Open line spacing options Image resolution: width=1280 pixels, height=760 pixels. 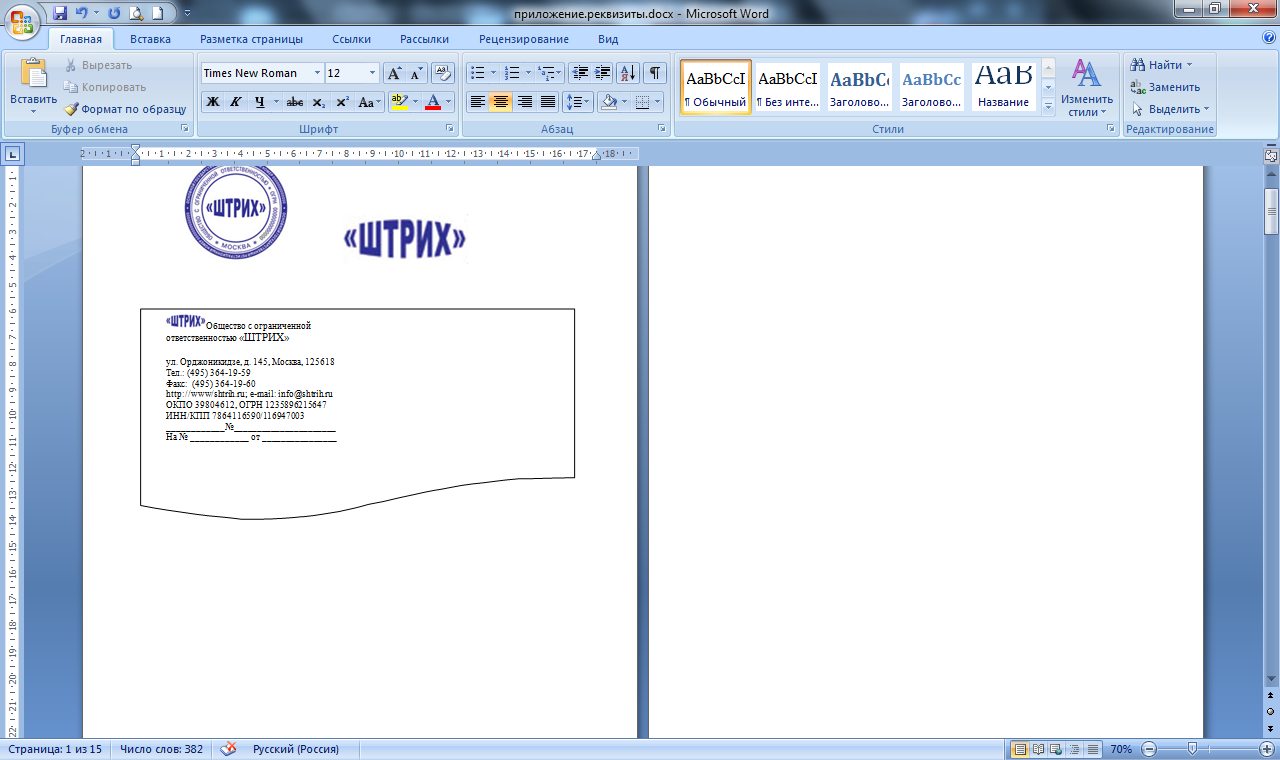pos(578,102)
